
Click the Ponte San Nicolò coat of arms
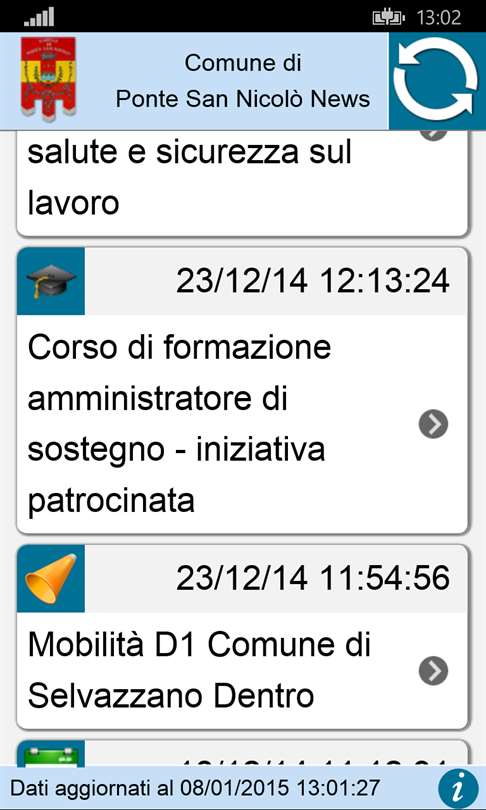[x=49, y=79]
